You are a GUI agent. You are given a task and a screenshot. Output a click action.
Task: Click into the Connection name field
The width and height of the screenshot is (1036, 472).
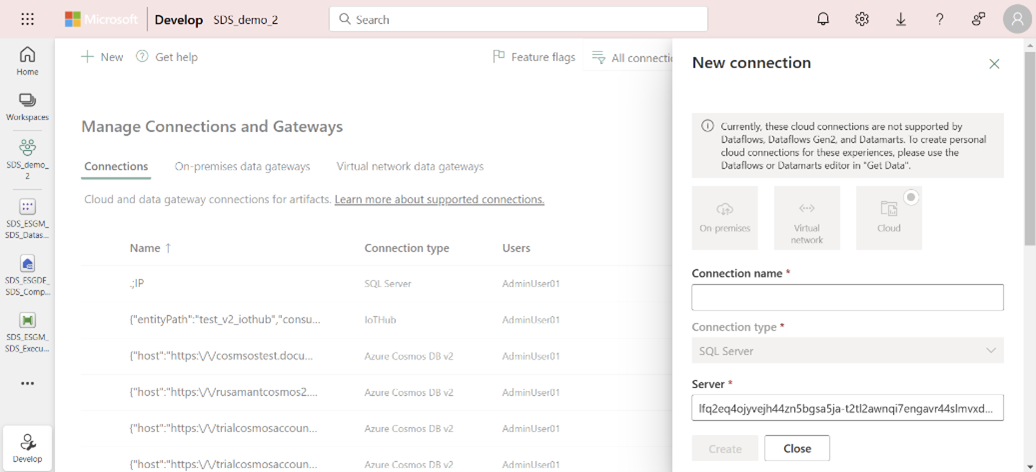(x=847, y=297)
